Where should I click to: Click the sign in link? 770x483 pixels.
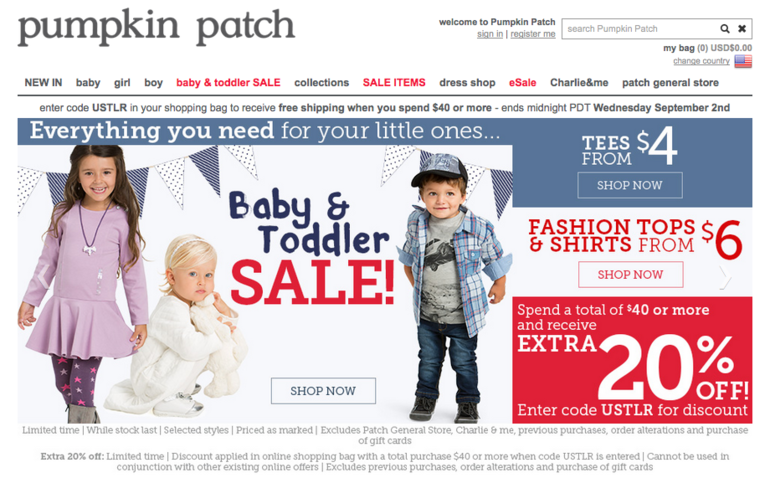pos(490,34)
